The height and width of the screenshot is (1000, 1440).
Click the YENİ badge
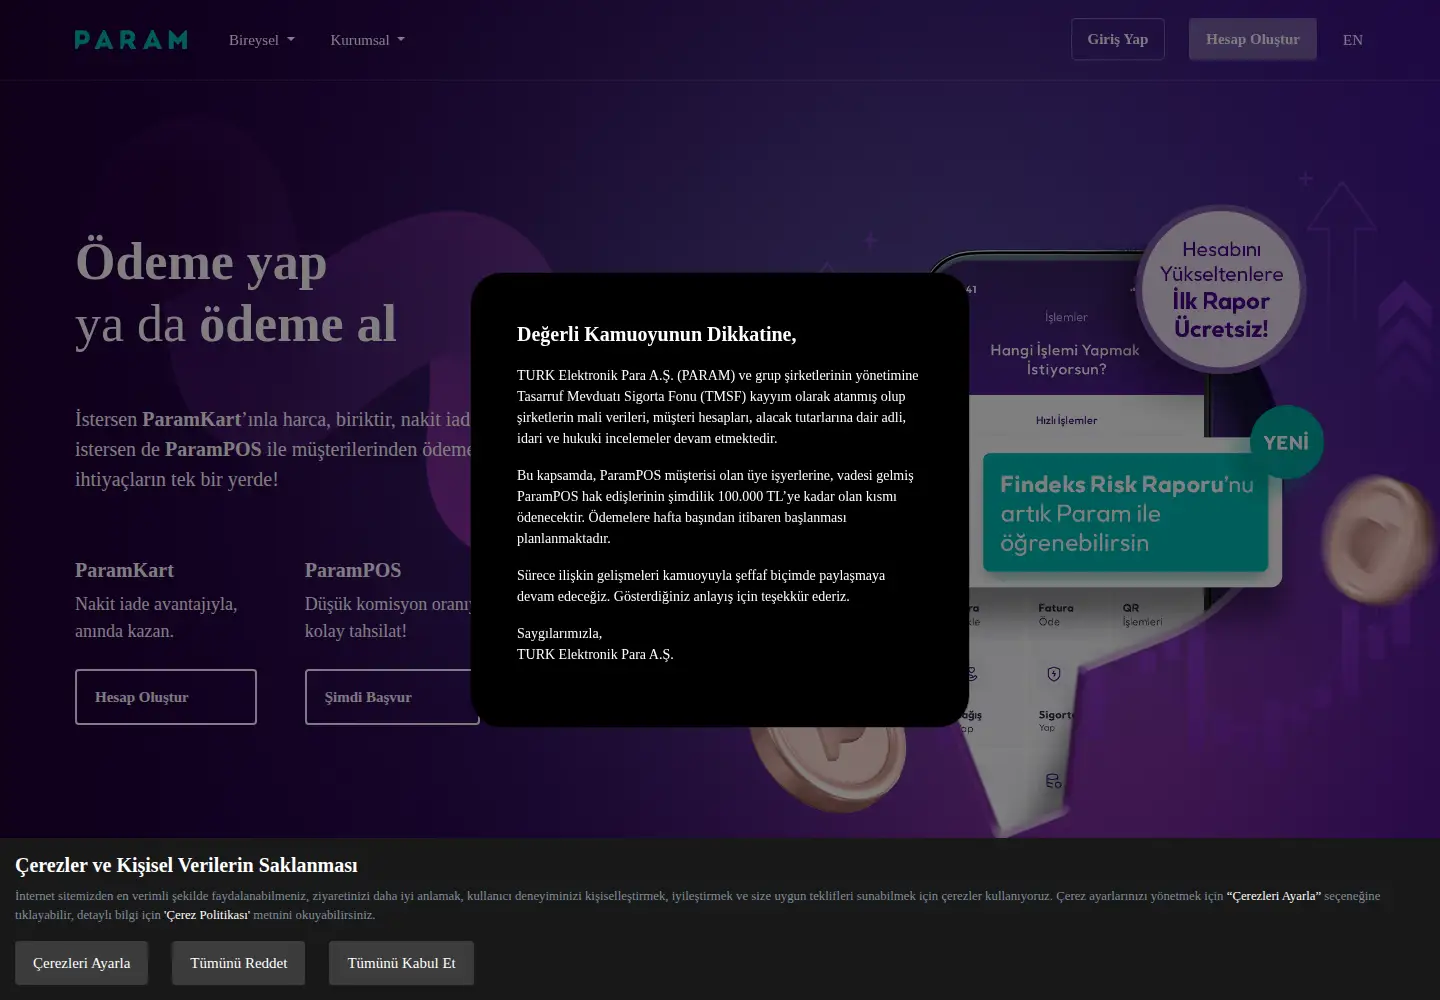pos(1286,442)
